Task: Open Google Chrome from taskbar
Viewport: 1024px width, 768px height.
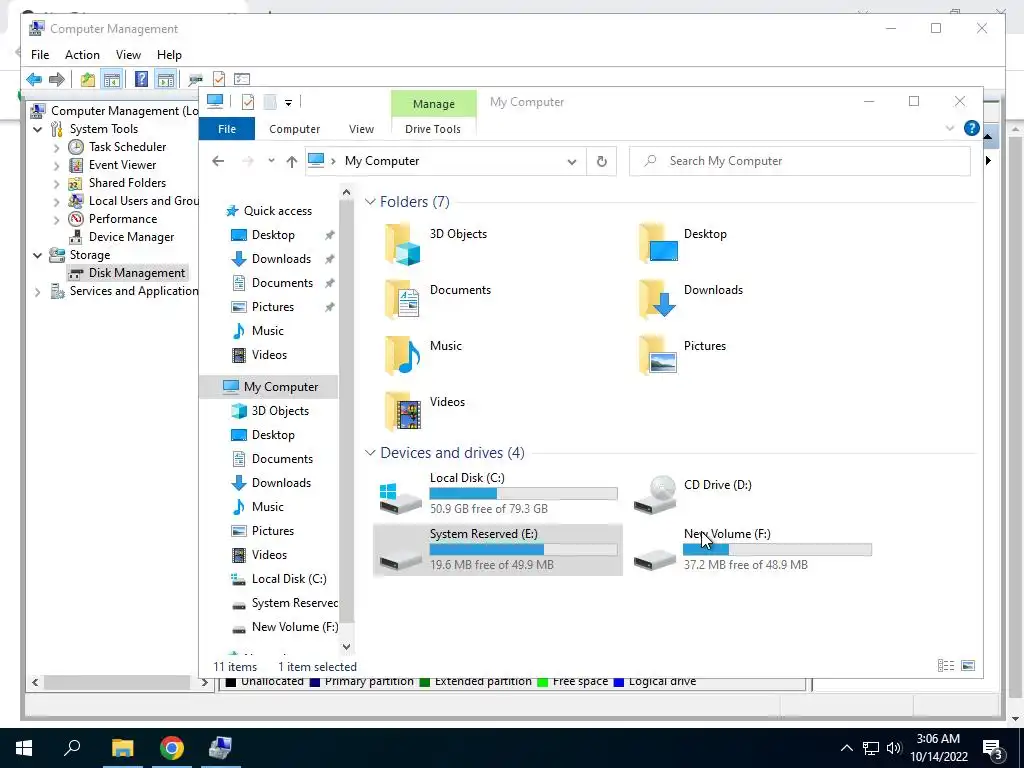Action: click(172, 748)
